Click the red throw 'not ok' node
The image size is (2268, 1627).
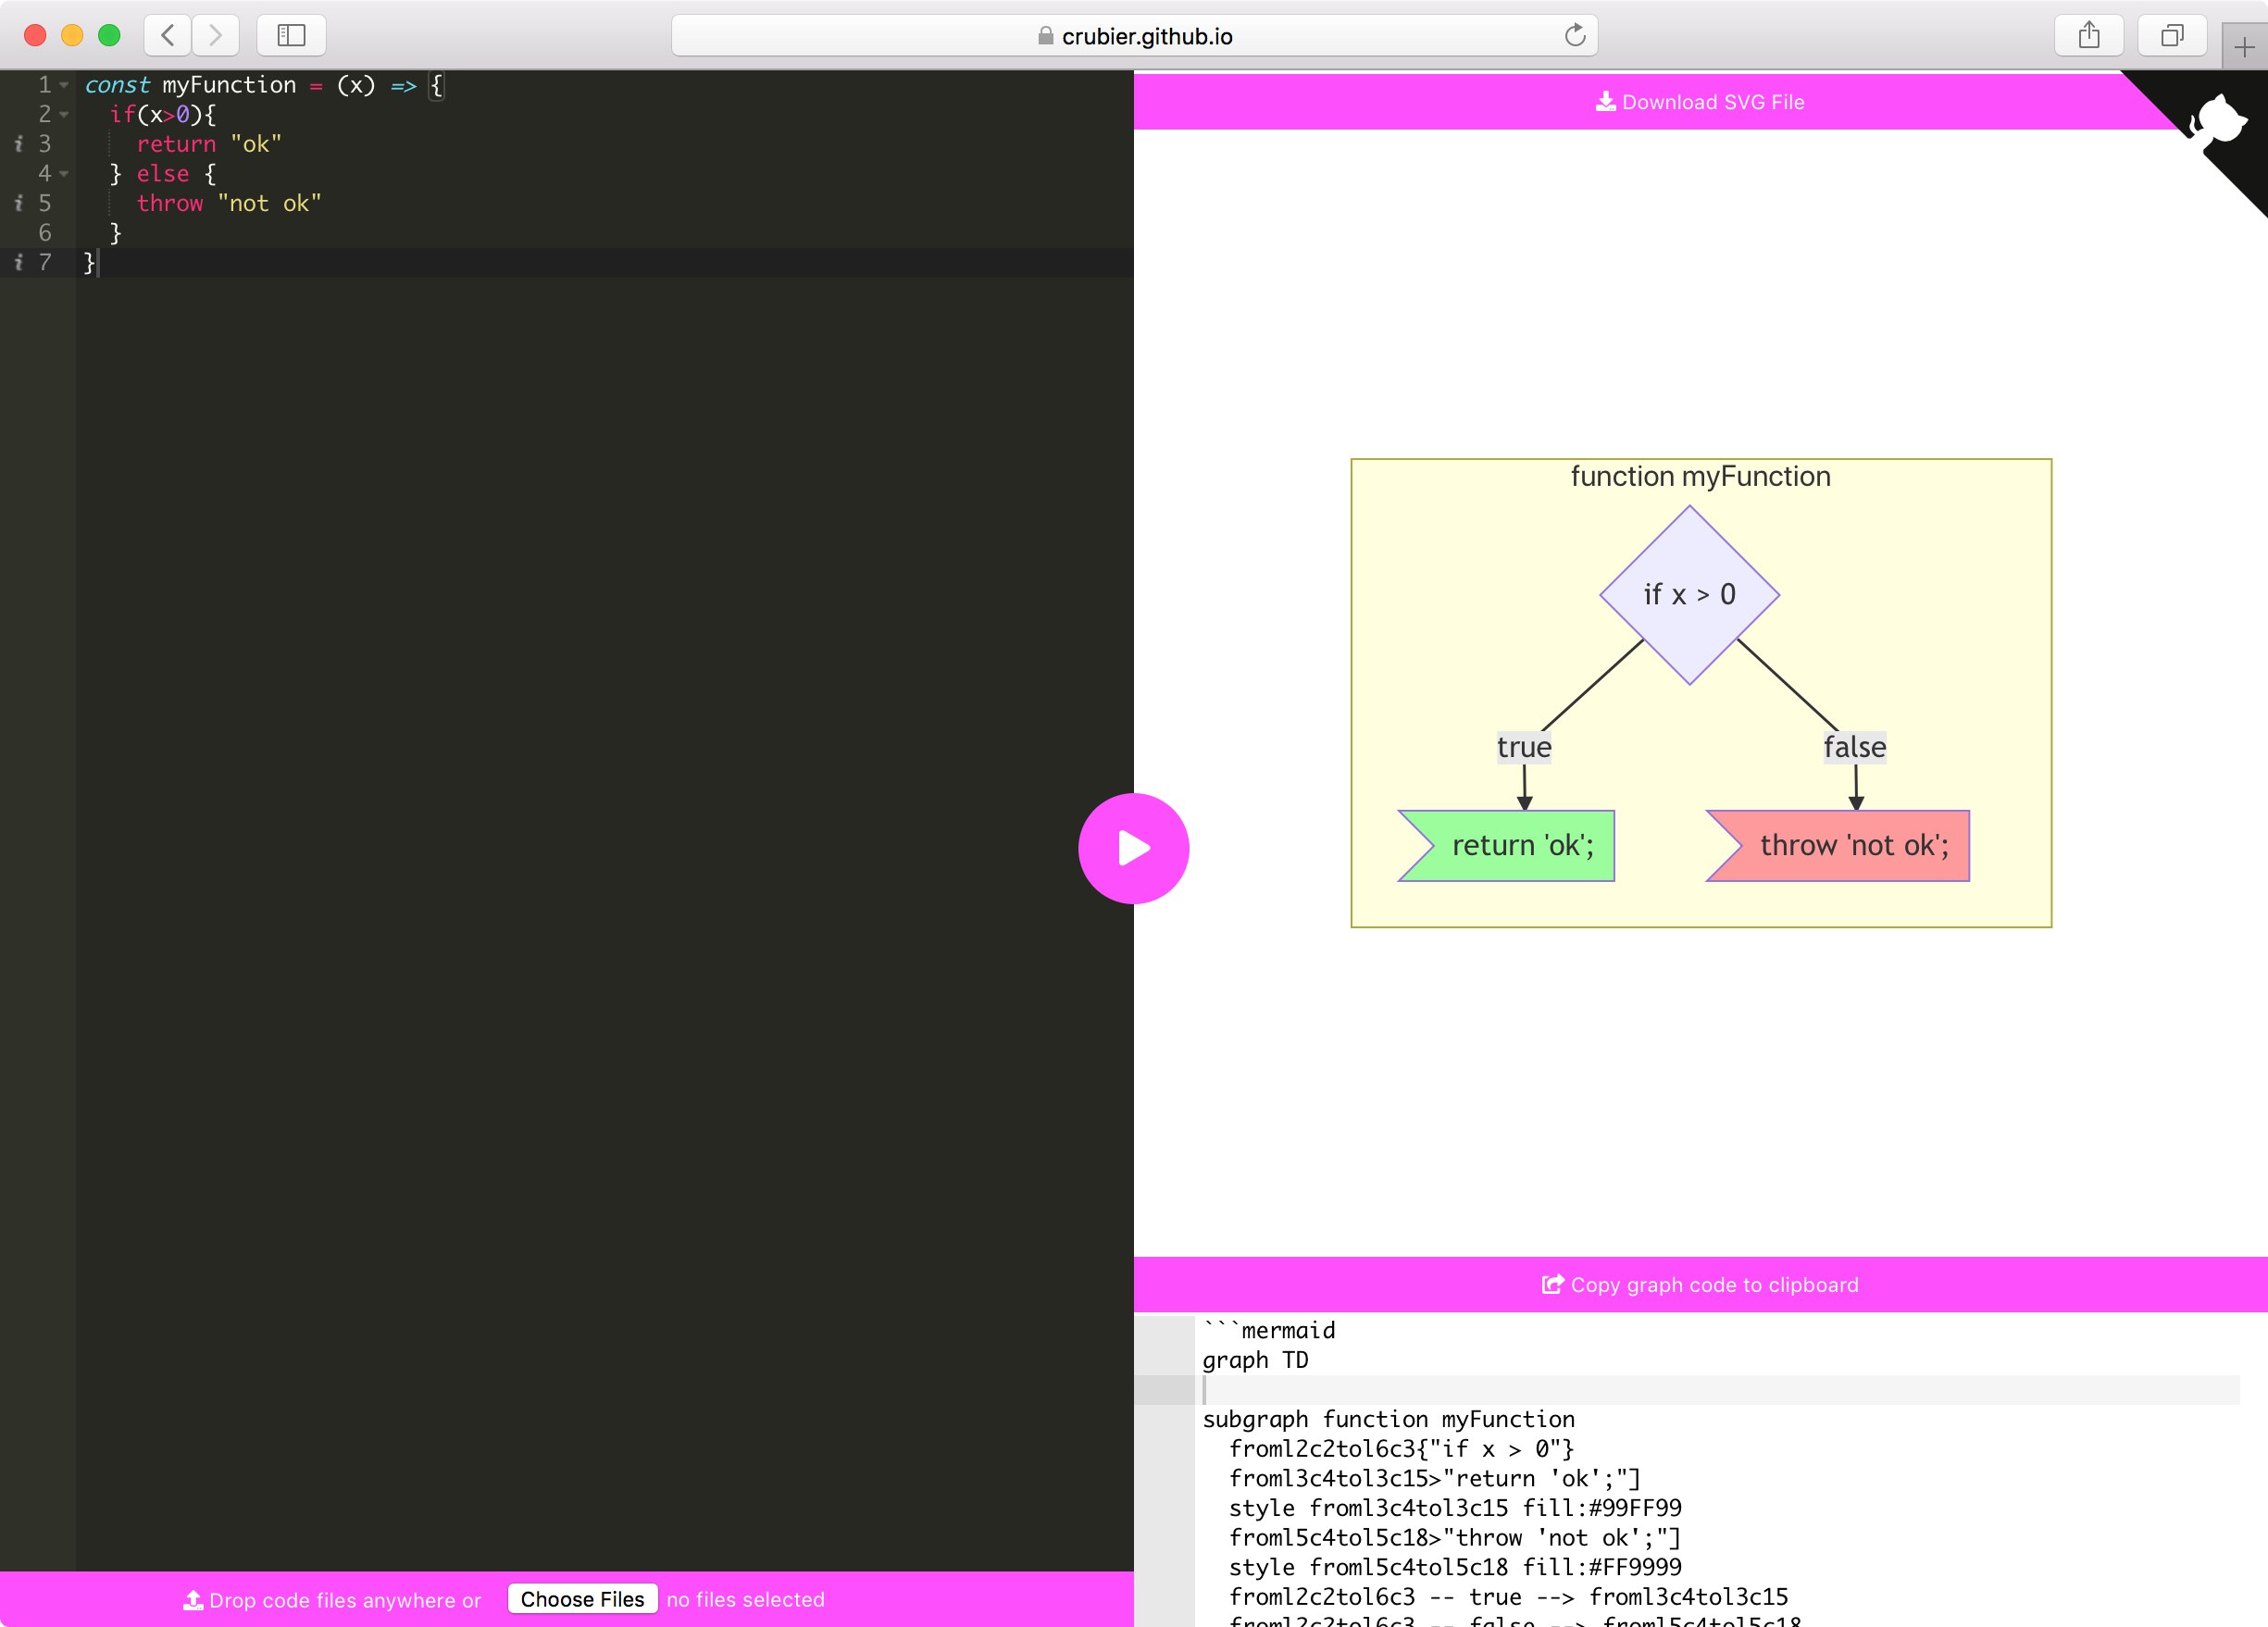pos(1838,846)
